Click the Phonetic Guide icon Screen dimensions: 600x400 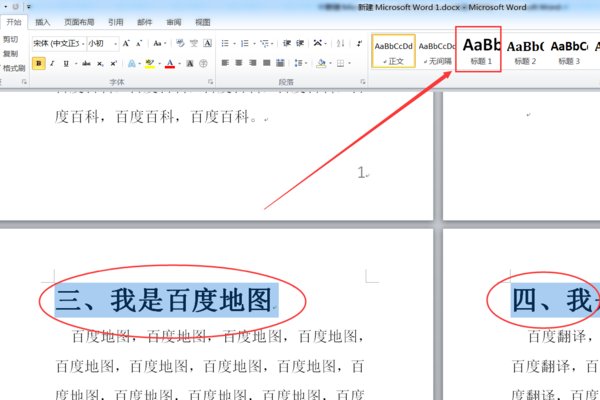coord(194,43)
